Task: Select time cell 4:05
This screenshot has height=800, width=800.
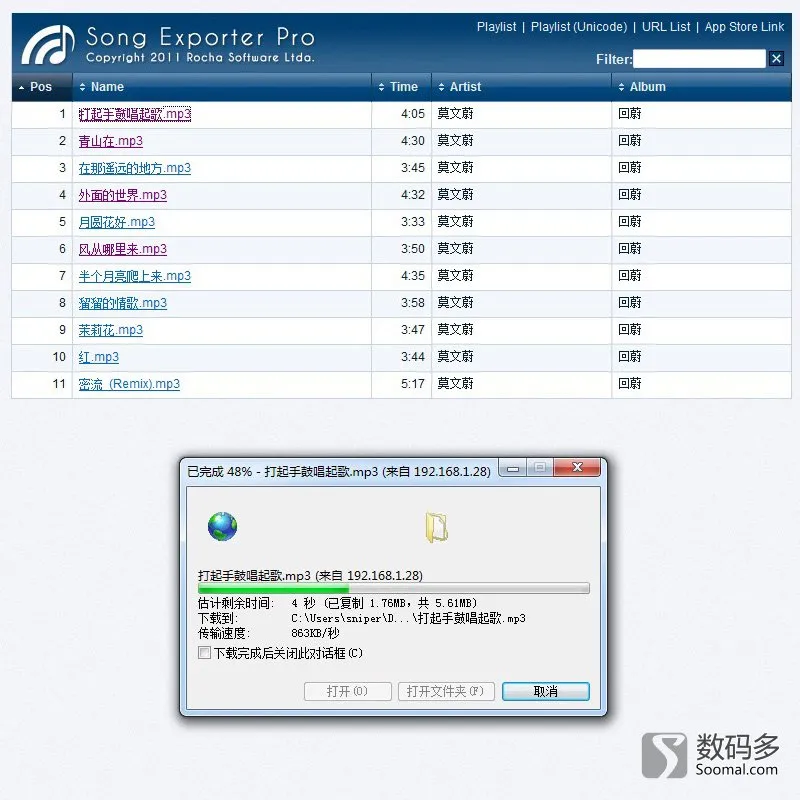Action: coord(413,114)
